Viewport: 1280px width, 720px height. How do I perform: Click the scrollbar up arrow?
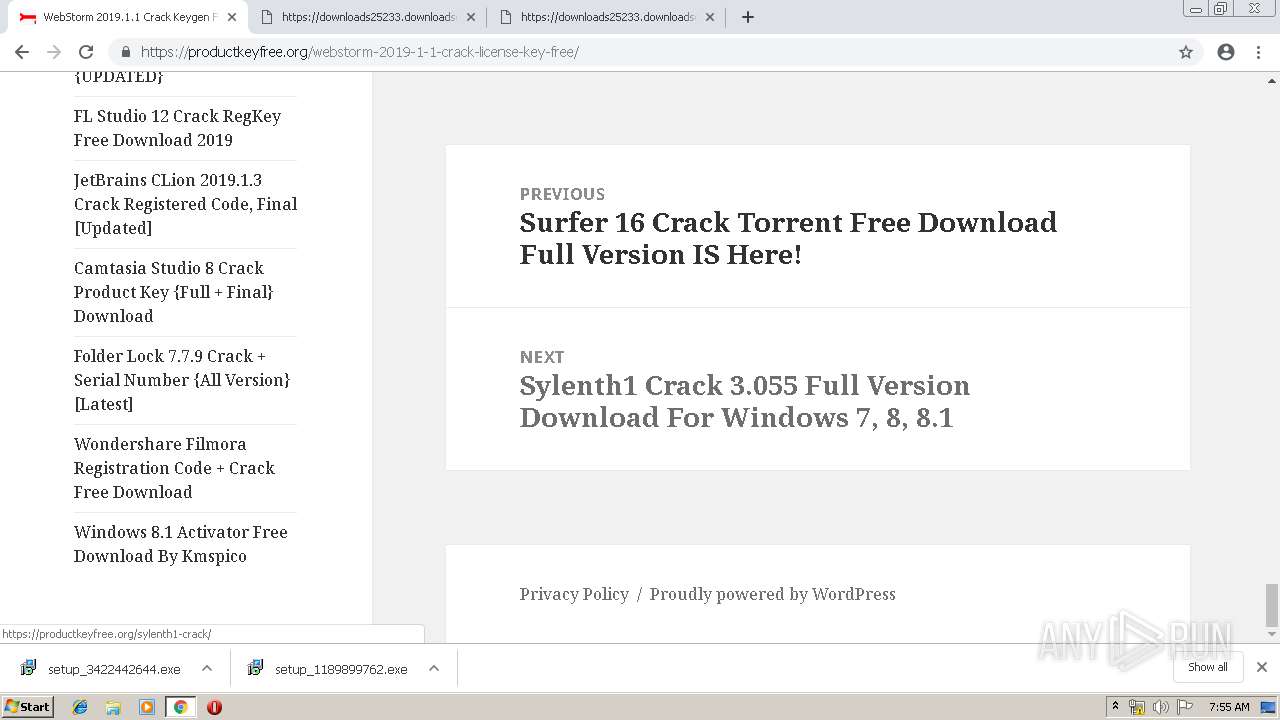click(x=1272, y=80)
